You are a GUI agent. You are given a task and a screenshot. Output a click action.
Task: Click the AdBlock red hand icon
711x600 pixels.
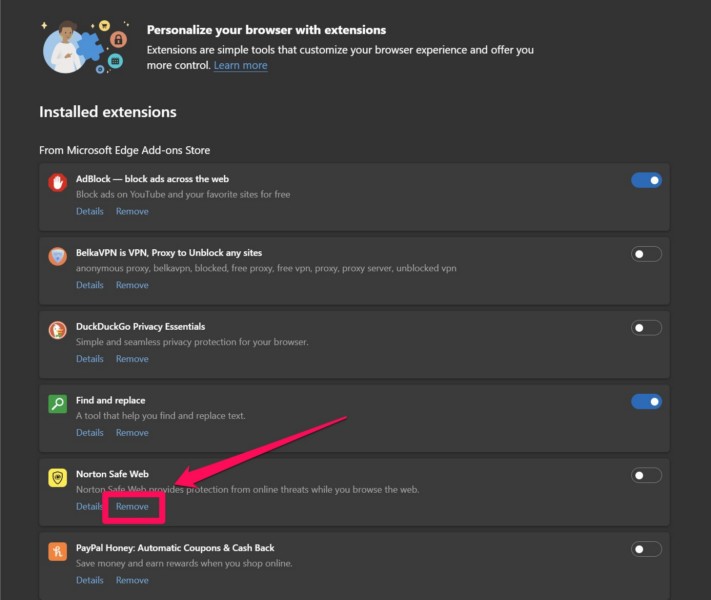pos(58,182)
